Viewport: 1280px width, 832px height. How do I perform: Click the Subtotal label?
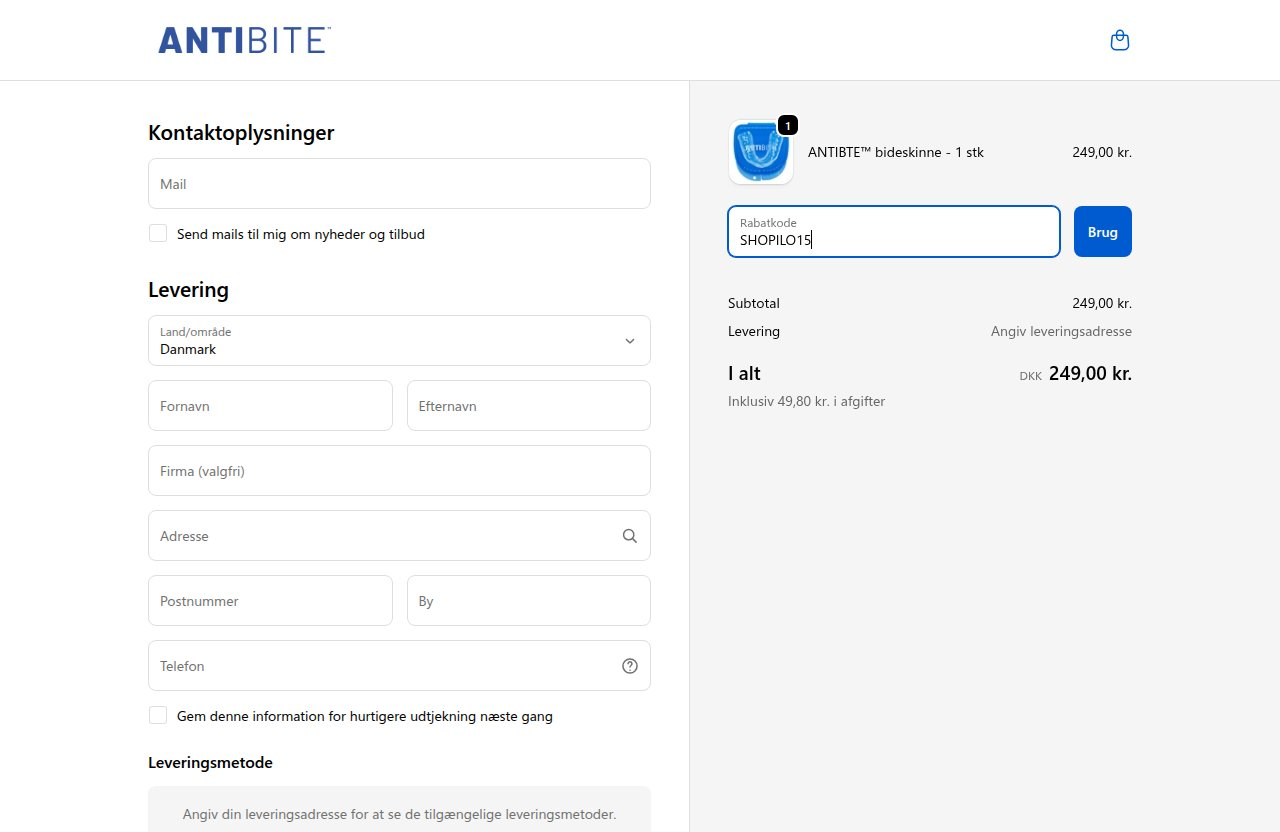pyautogui.click(x=754, y=303)
